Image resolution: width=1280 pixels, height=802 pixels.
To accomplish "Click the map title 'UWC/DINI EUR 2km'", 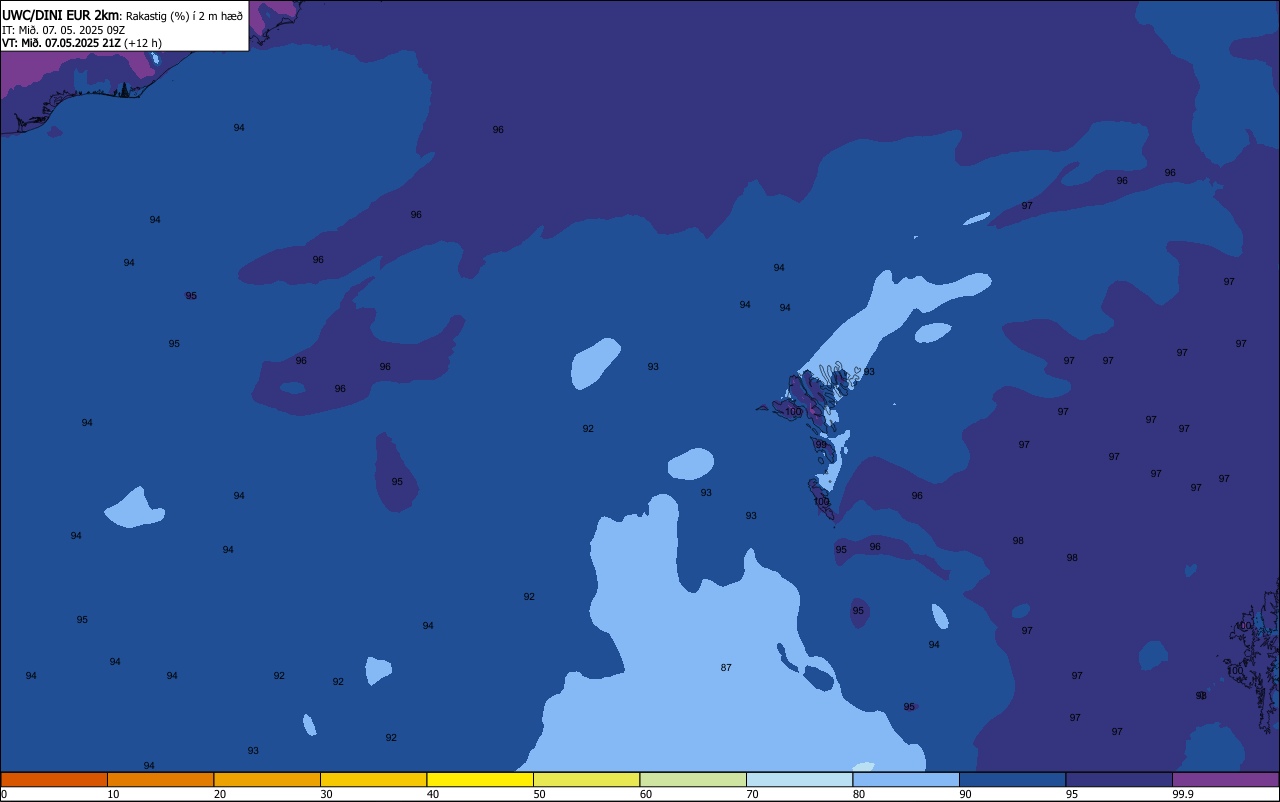I will pyautogui.click(x=60, y=15).
